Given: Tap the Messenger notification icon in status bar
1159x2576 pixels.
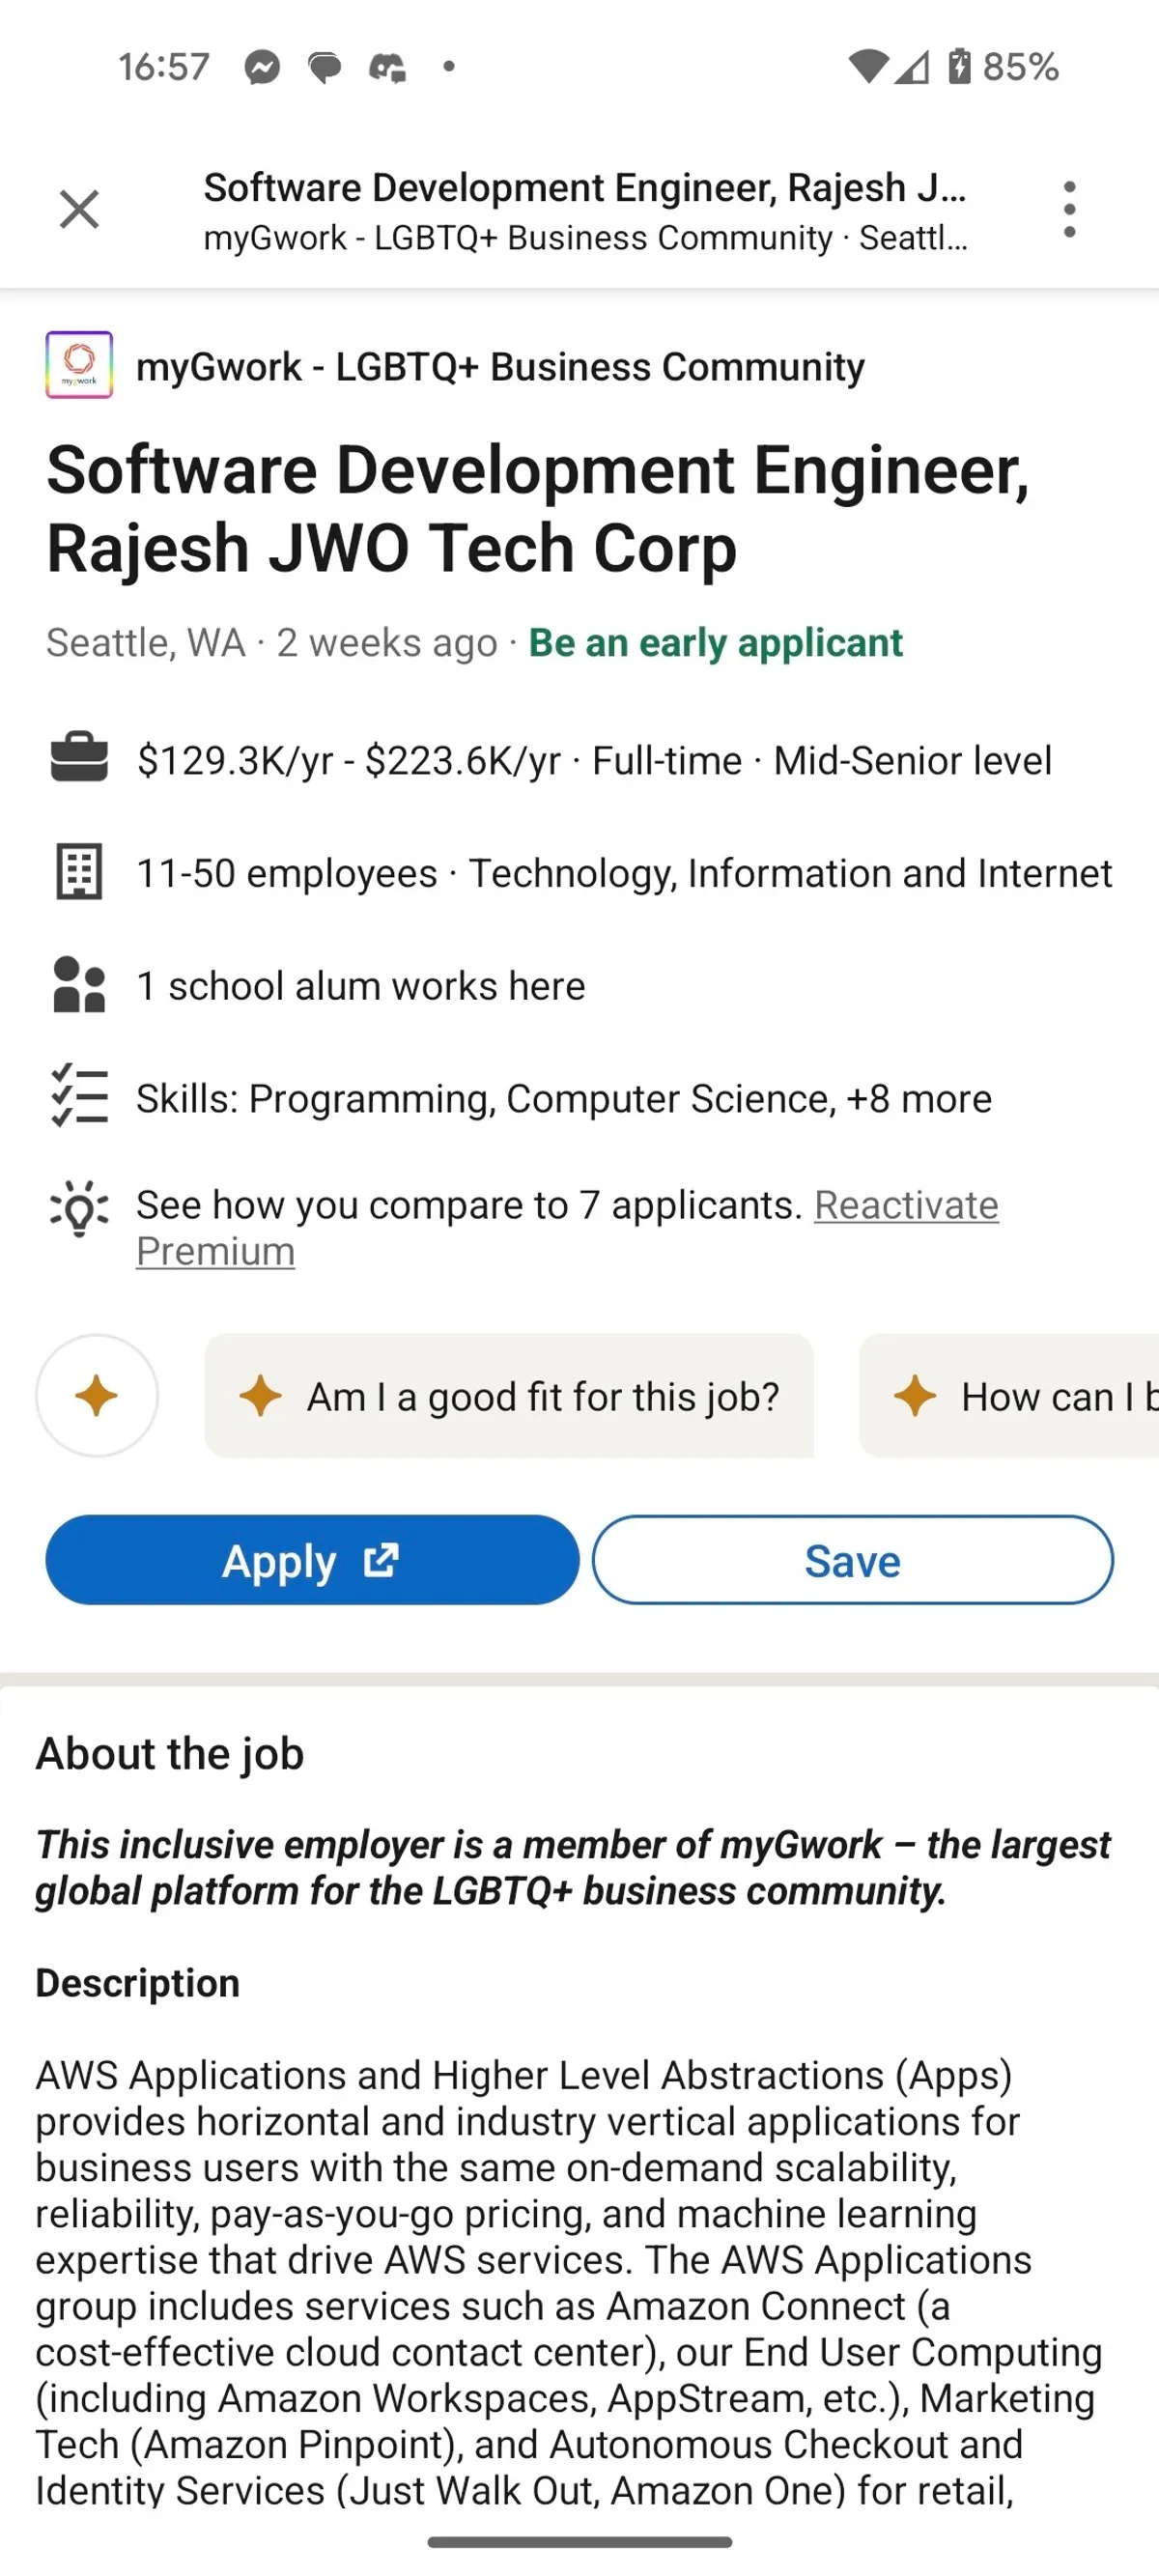Looking at the screenshot, I should [262, 67].
